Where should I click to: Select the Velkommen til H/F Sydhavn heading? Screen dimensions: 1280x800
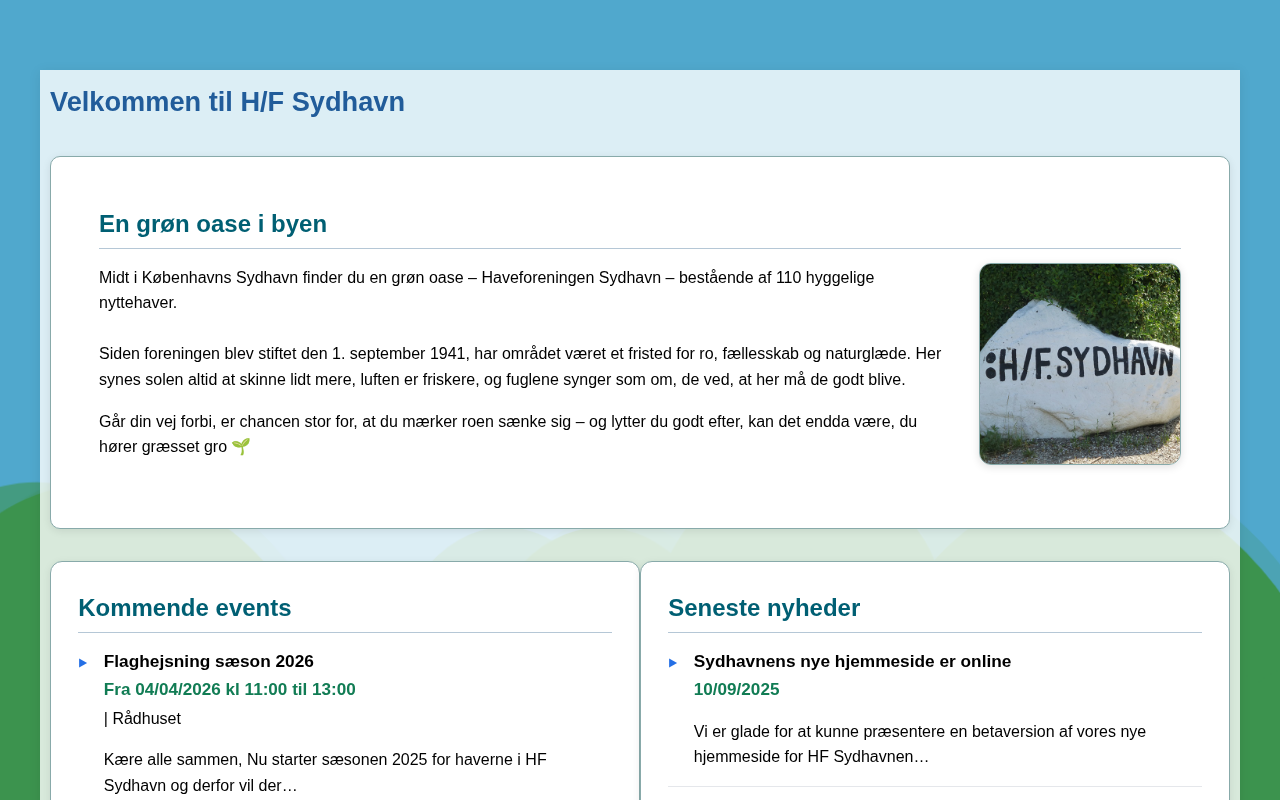click(227, 102)
